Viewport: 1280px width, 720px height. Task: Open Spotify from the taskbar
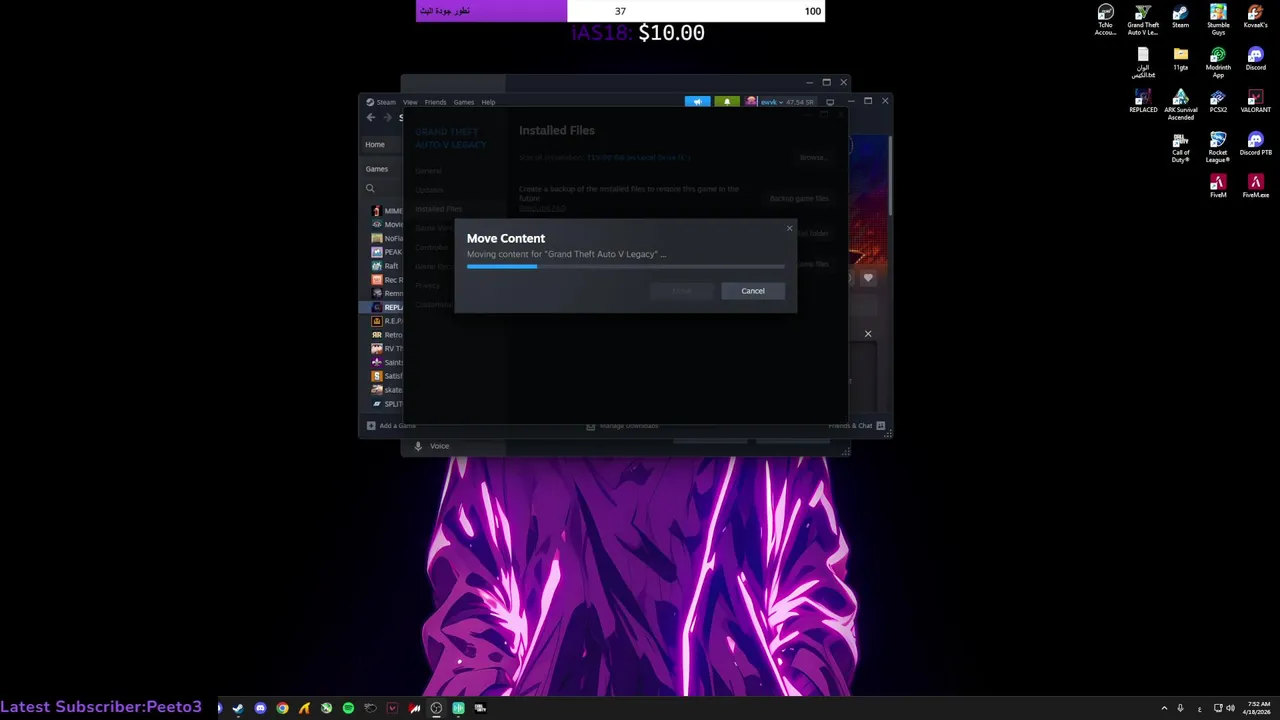pos(348,708)
